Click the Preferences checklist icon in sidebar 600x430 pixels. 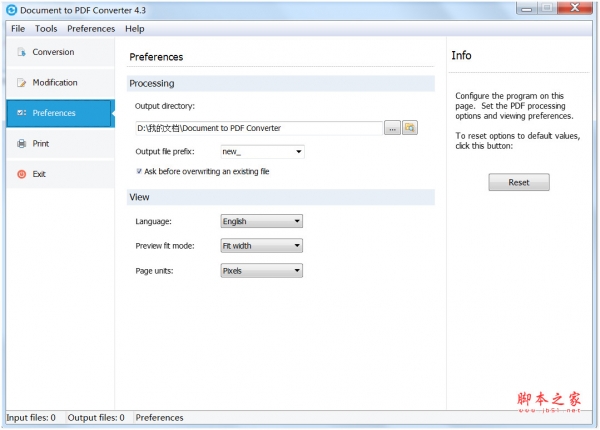(x=22, y=113)
